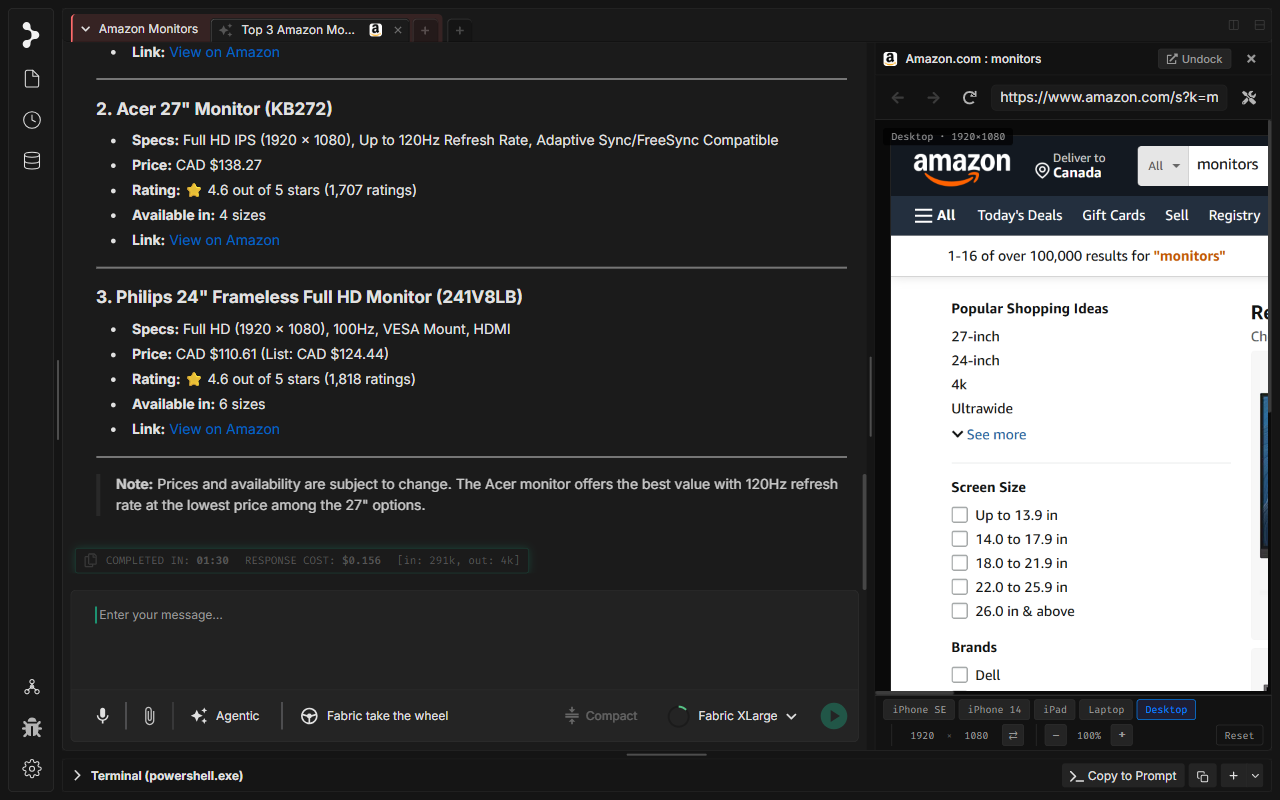This screenshot has width=1280, height=800.
Task: Close the Amazon.com browser panel
Action: click(1251, 59)
